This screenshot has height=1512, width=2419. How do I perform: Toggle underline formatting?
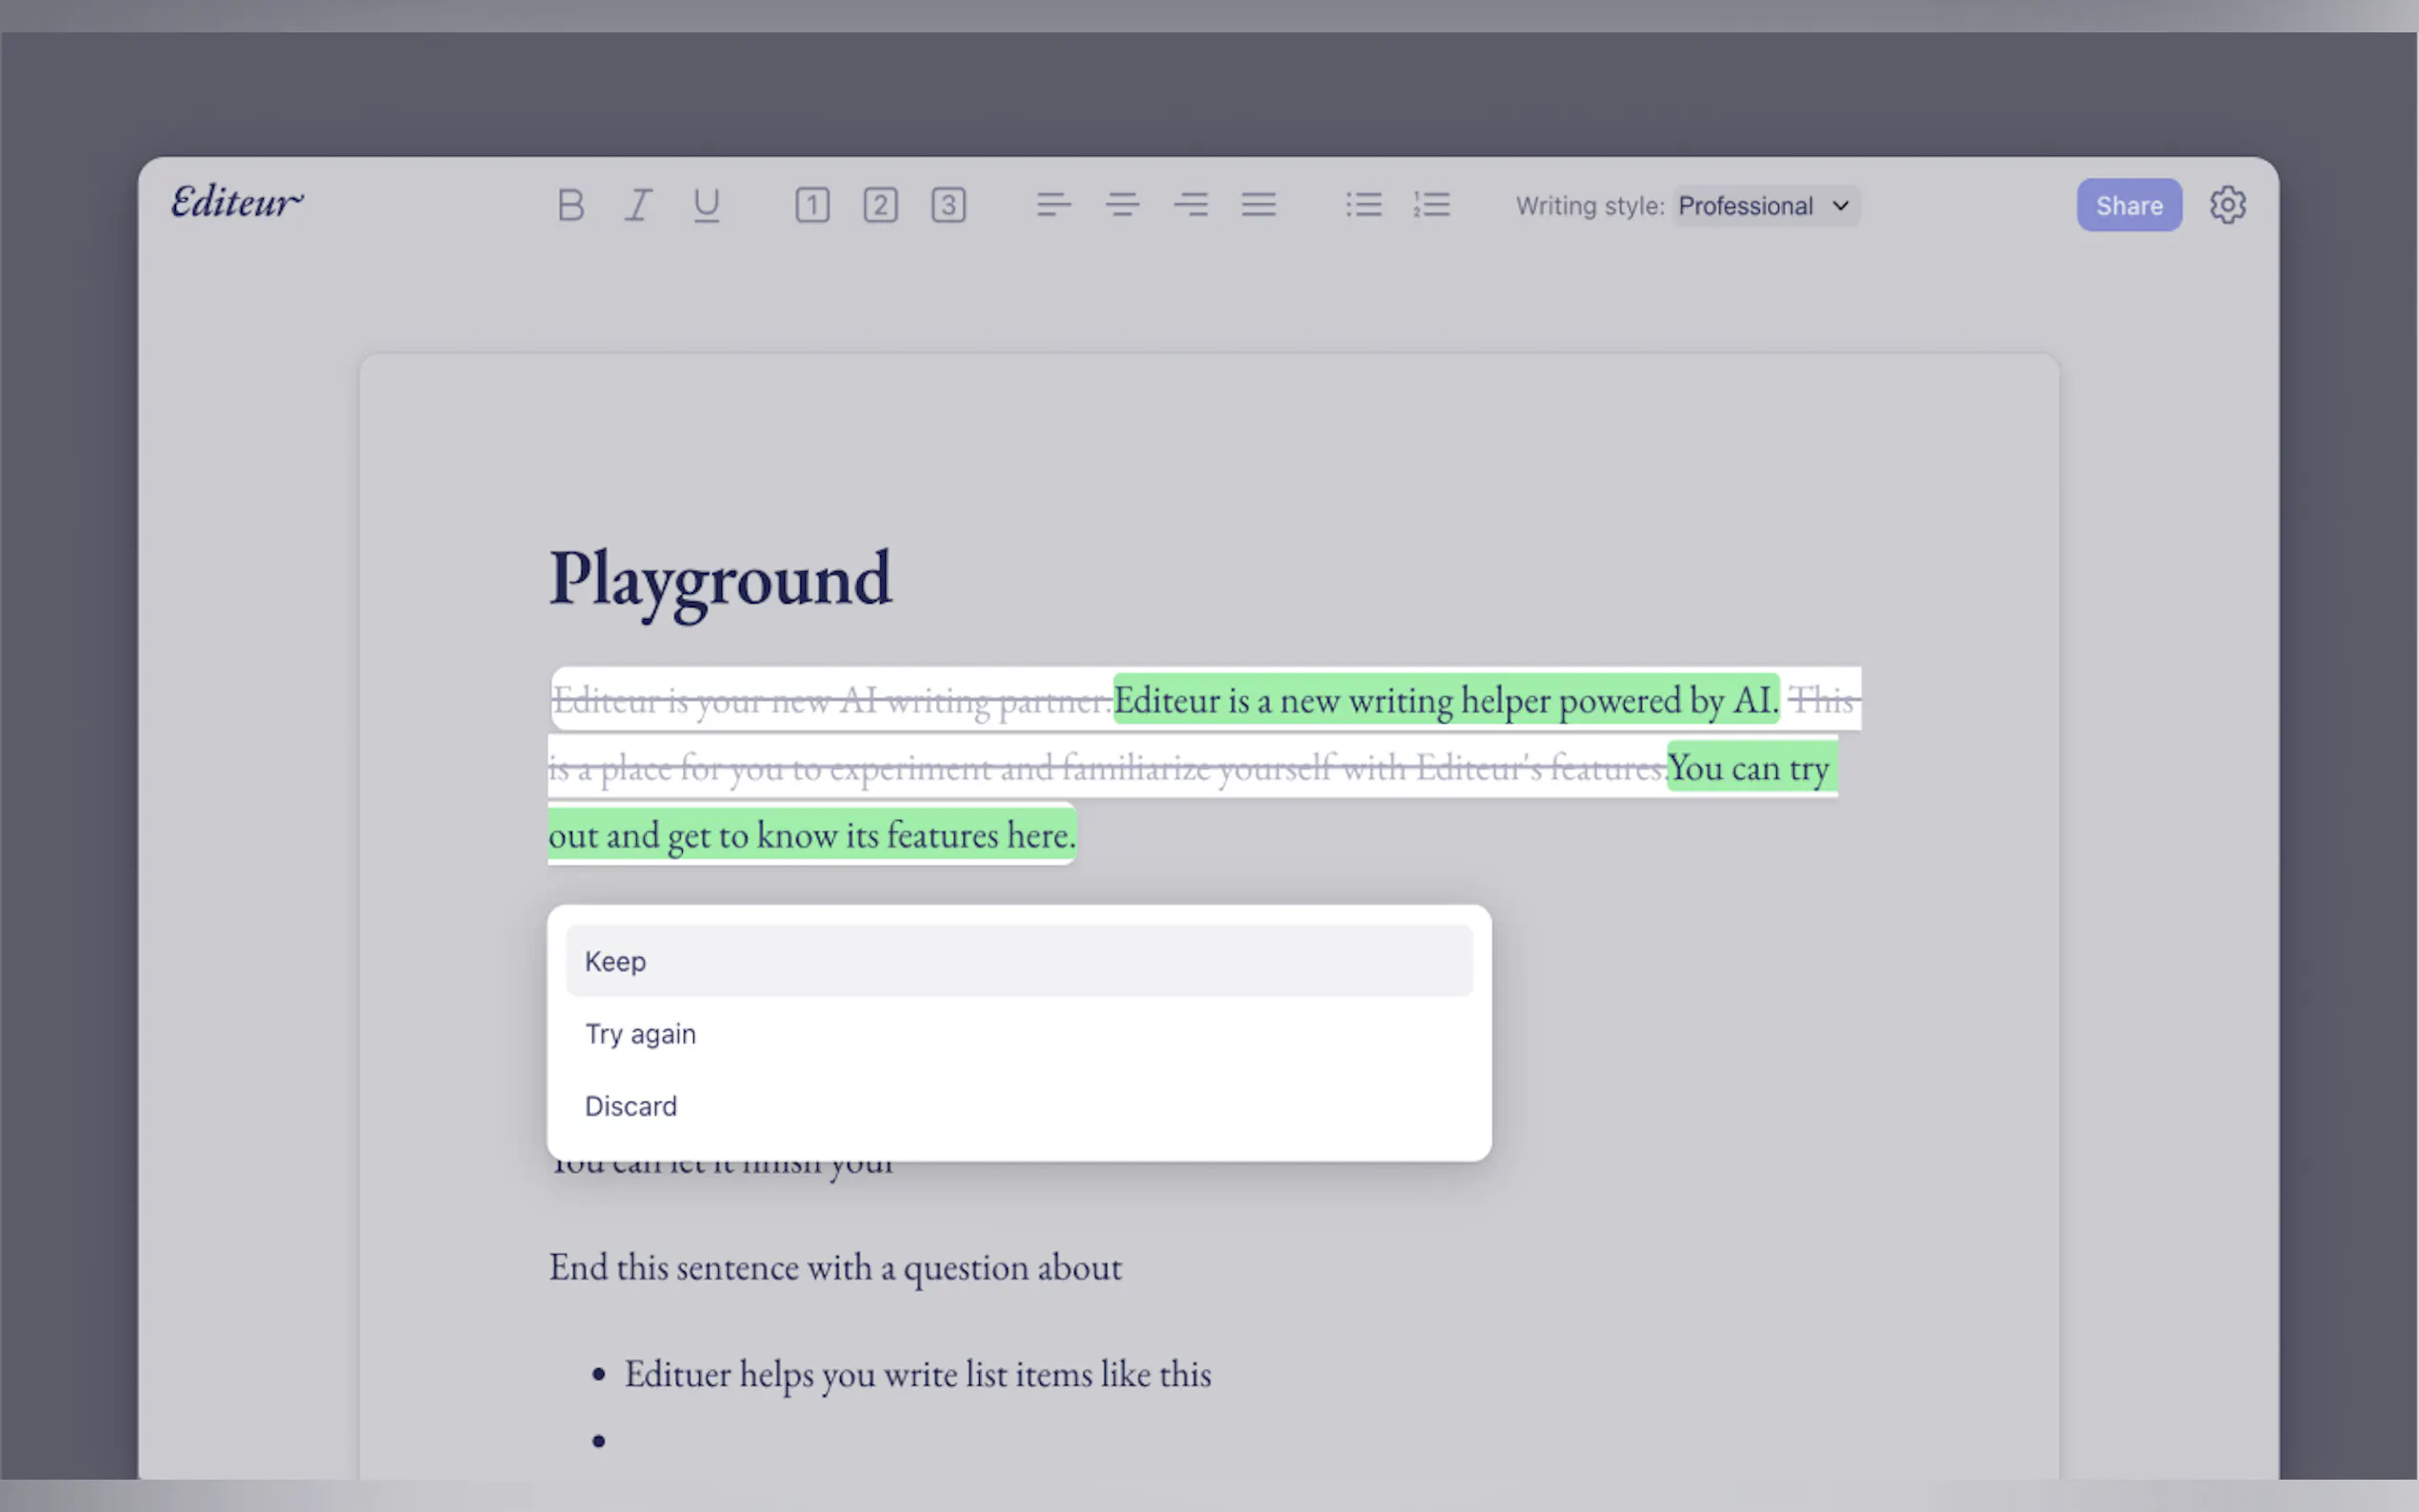coord(706,205)
